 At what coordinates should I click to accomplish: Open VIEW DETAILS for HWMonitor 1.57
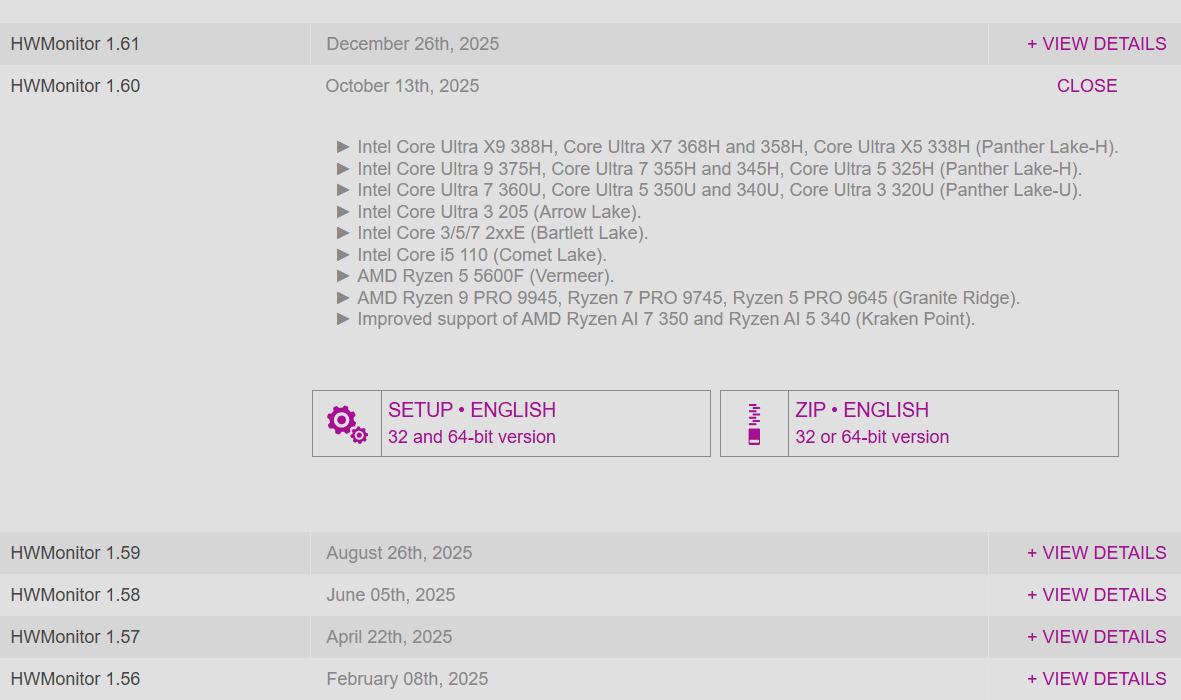tap(1096, 637)
